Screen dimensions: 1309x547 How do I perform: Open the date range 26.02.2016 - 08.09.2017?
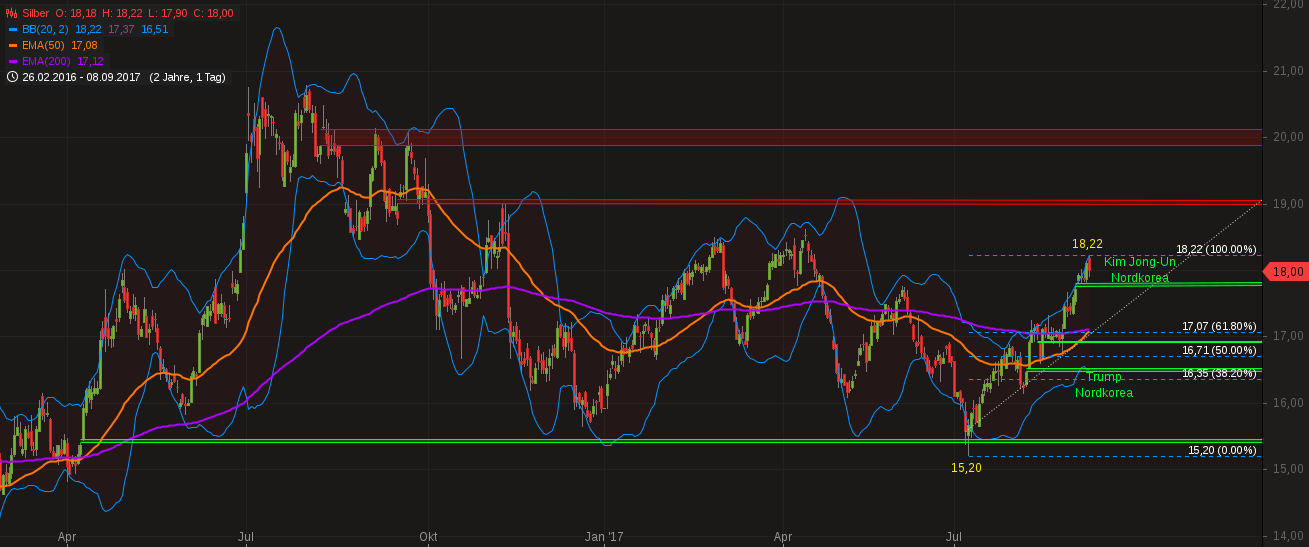click(80, 77)
